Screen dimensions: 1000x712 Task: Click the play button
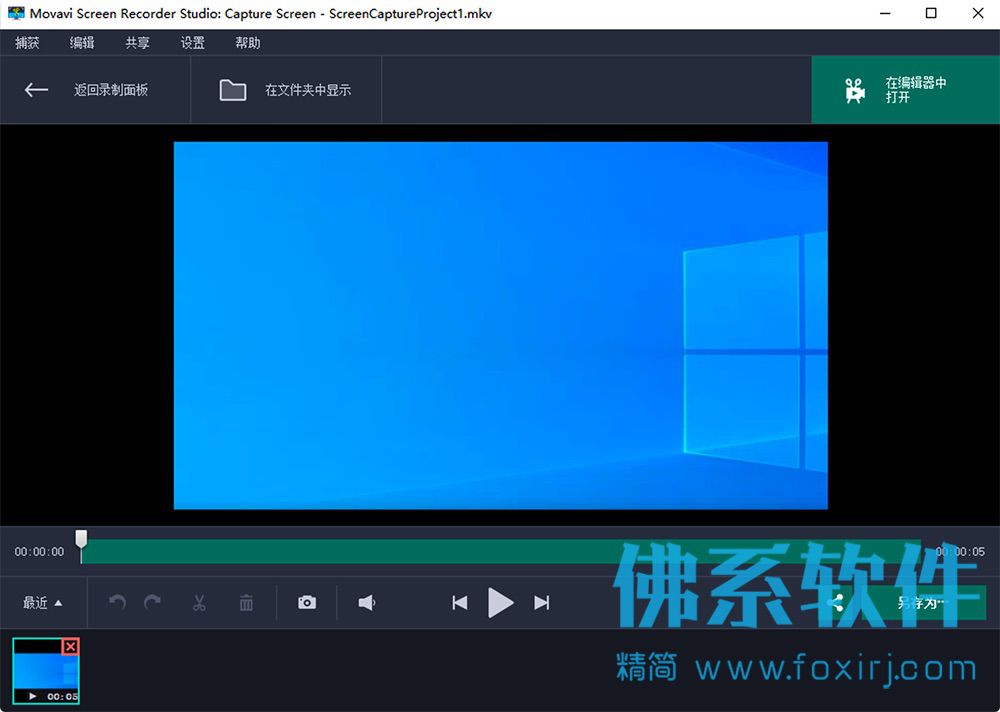[x=501, y=602]
